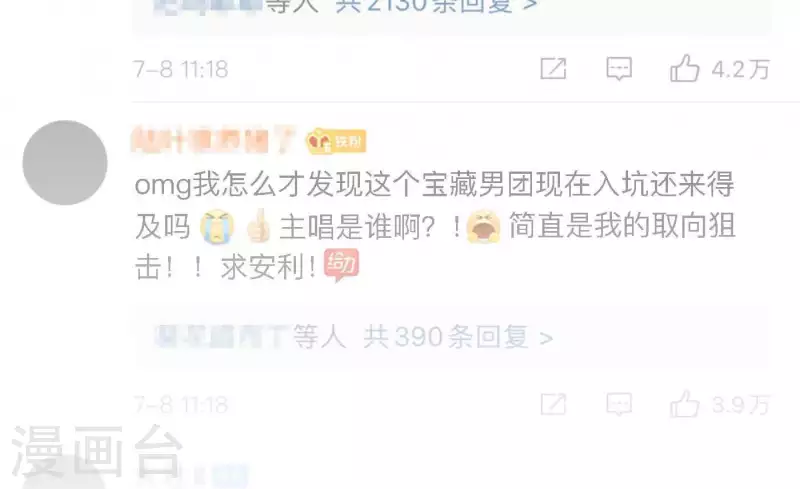Screen dimensions: 800x489
Task: Expand 共2130条回复 replies
Action: point(436,5)
